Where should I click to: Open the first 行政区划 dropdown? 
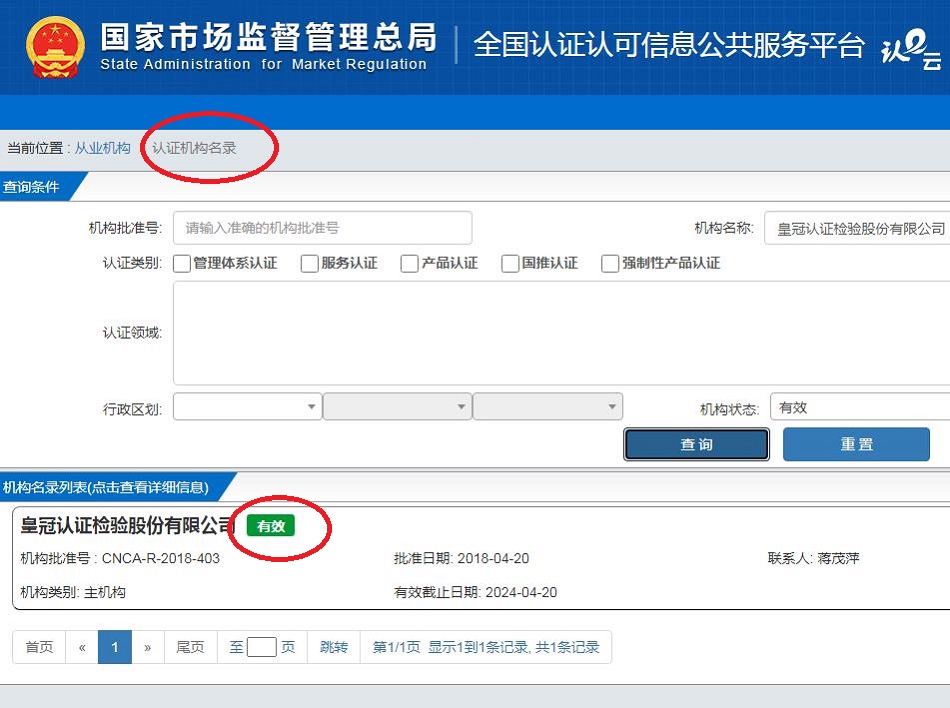pos(247,407)
